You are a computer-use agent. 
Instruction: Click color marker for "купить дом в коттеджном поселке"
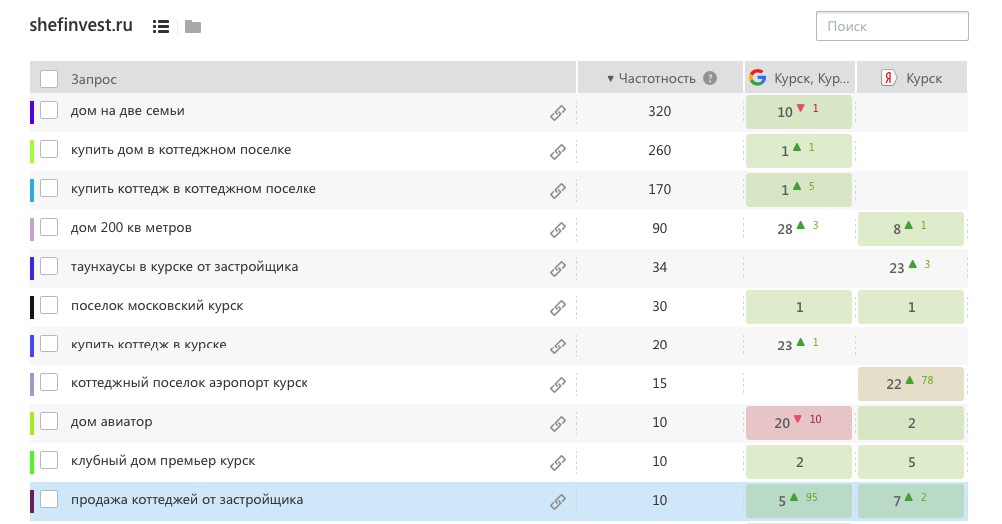click(32, 151)
